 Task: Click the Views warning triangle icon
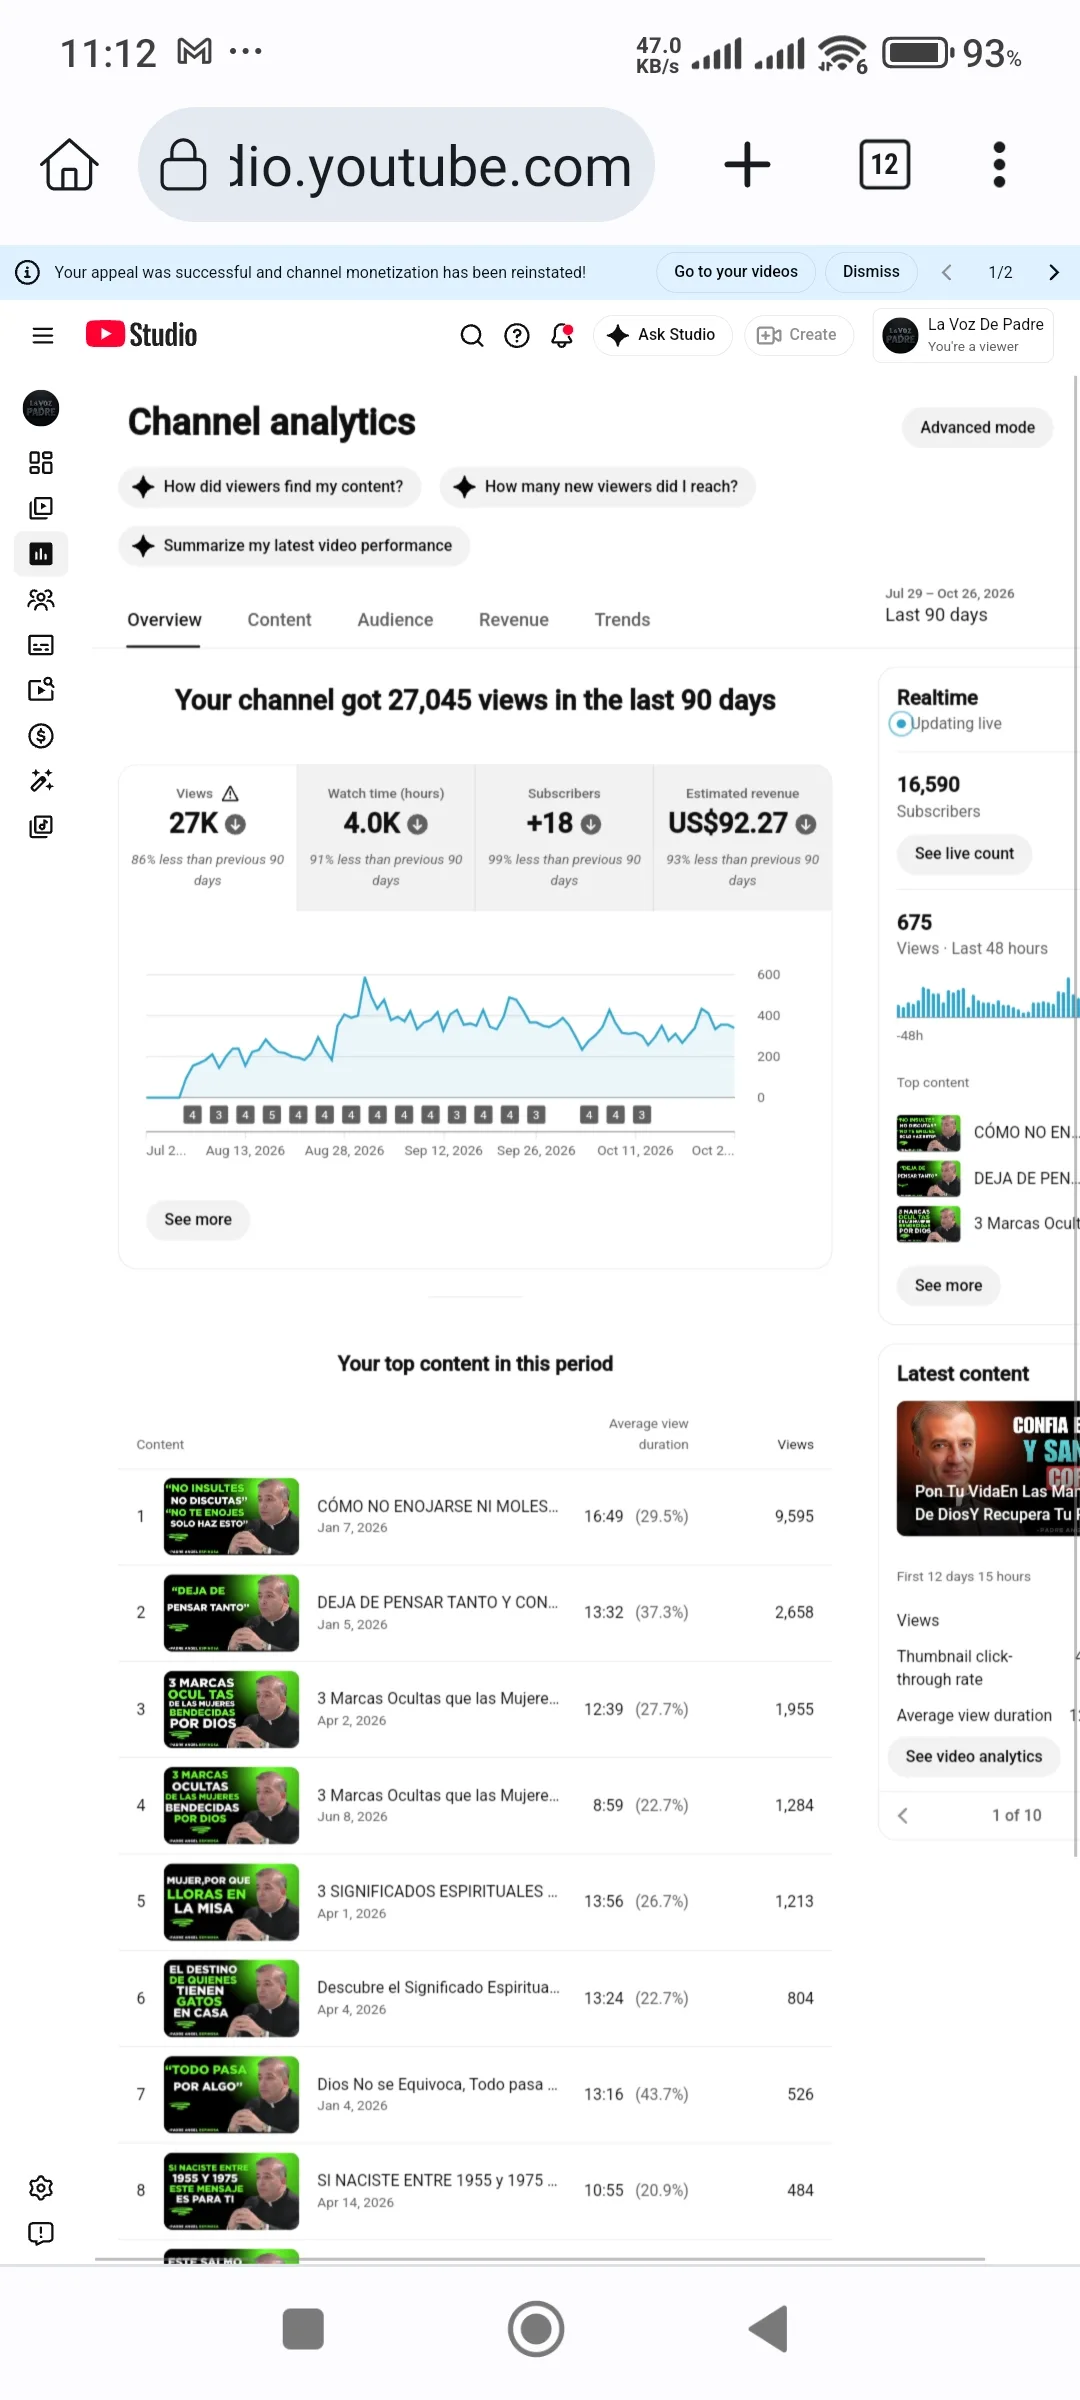(x=230, y=793)
